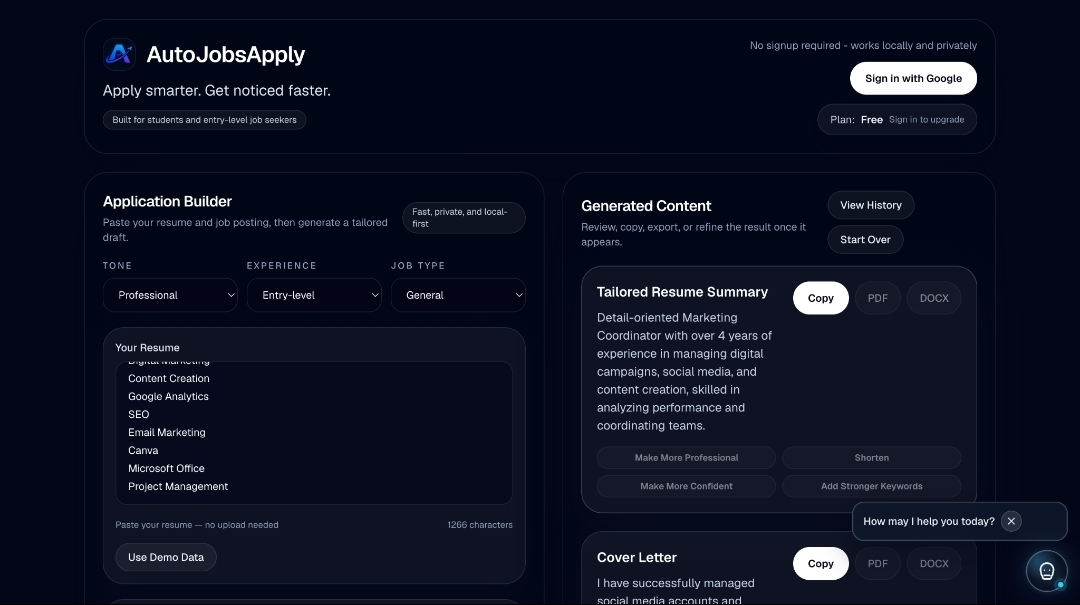Image resolution: width=1080 pixels, height=605 pixels.
Task: Export Cover Letter as DOCX
Action: (934, 564)
